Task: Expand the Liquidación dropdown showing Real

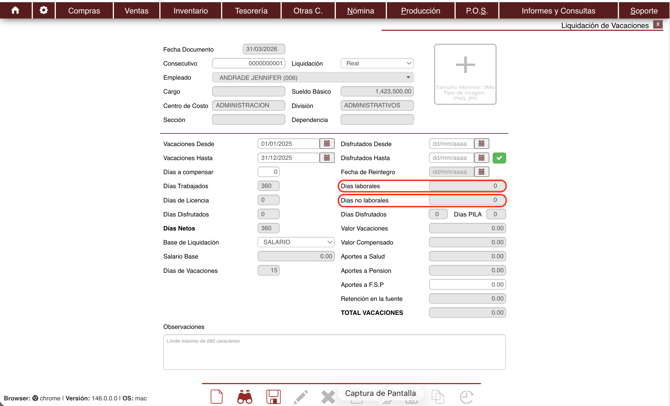Action: click(377, 63)
